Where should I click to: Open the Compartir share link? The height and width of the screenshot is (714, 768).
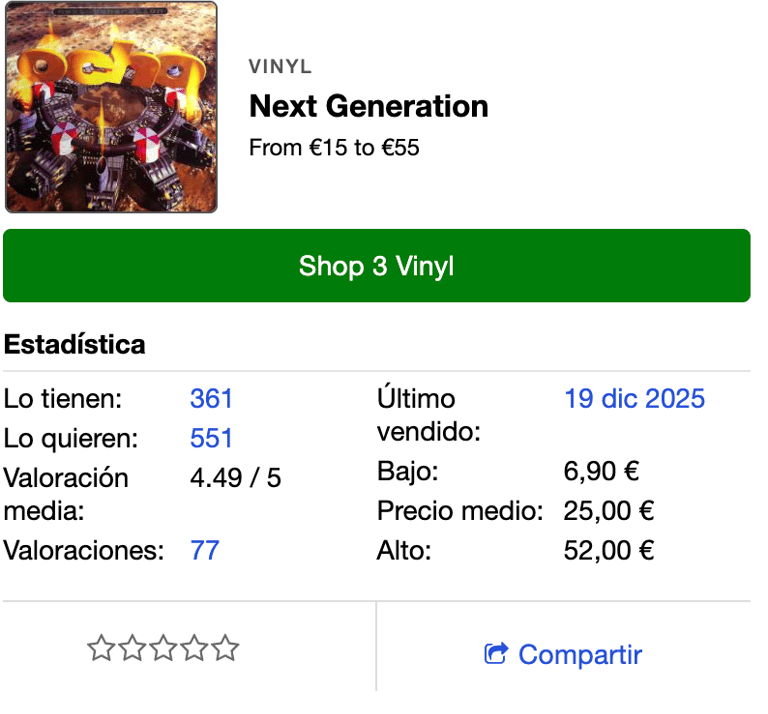579,655
